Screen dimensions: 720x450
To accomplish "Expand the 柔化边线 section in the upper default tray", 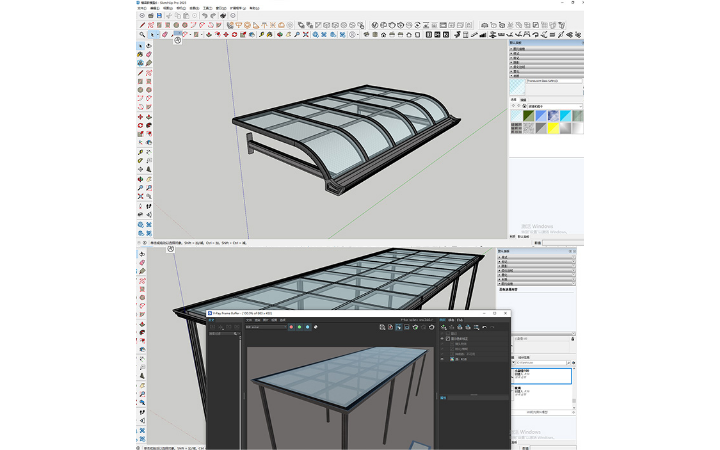I will coord(546,67).
